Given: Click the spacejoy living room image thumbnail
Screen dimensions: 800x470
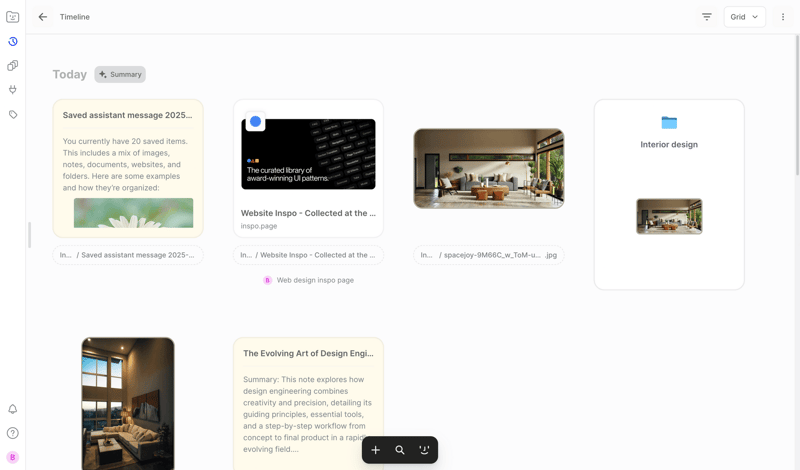Looking at the screenshot, I should coord(489,168).
